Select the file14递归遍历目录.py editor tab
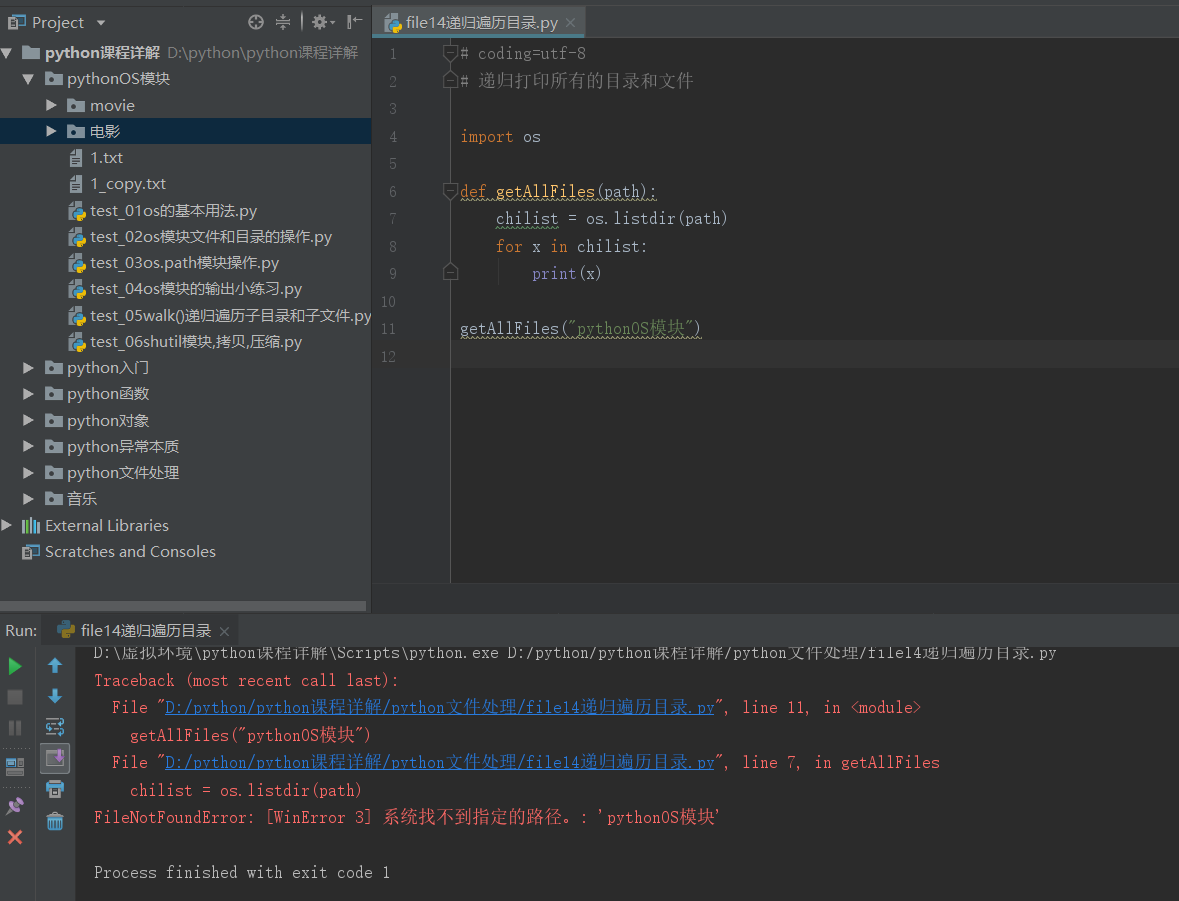Screen dimensions: 1179x901 [481, 23]
